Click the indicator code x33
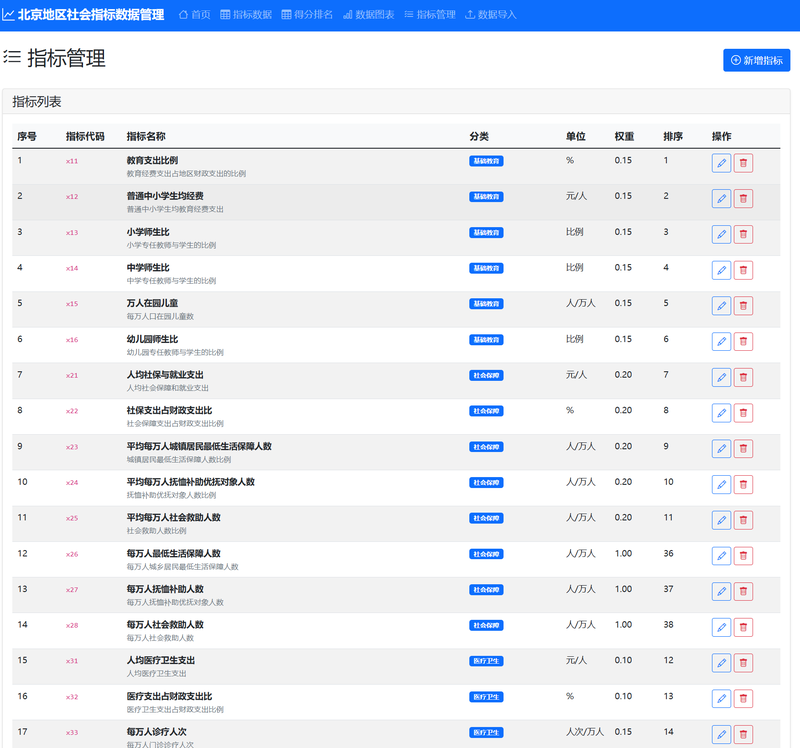The height and width of the screenshot is (748, 800). point(72,733)
